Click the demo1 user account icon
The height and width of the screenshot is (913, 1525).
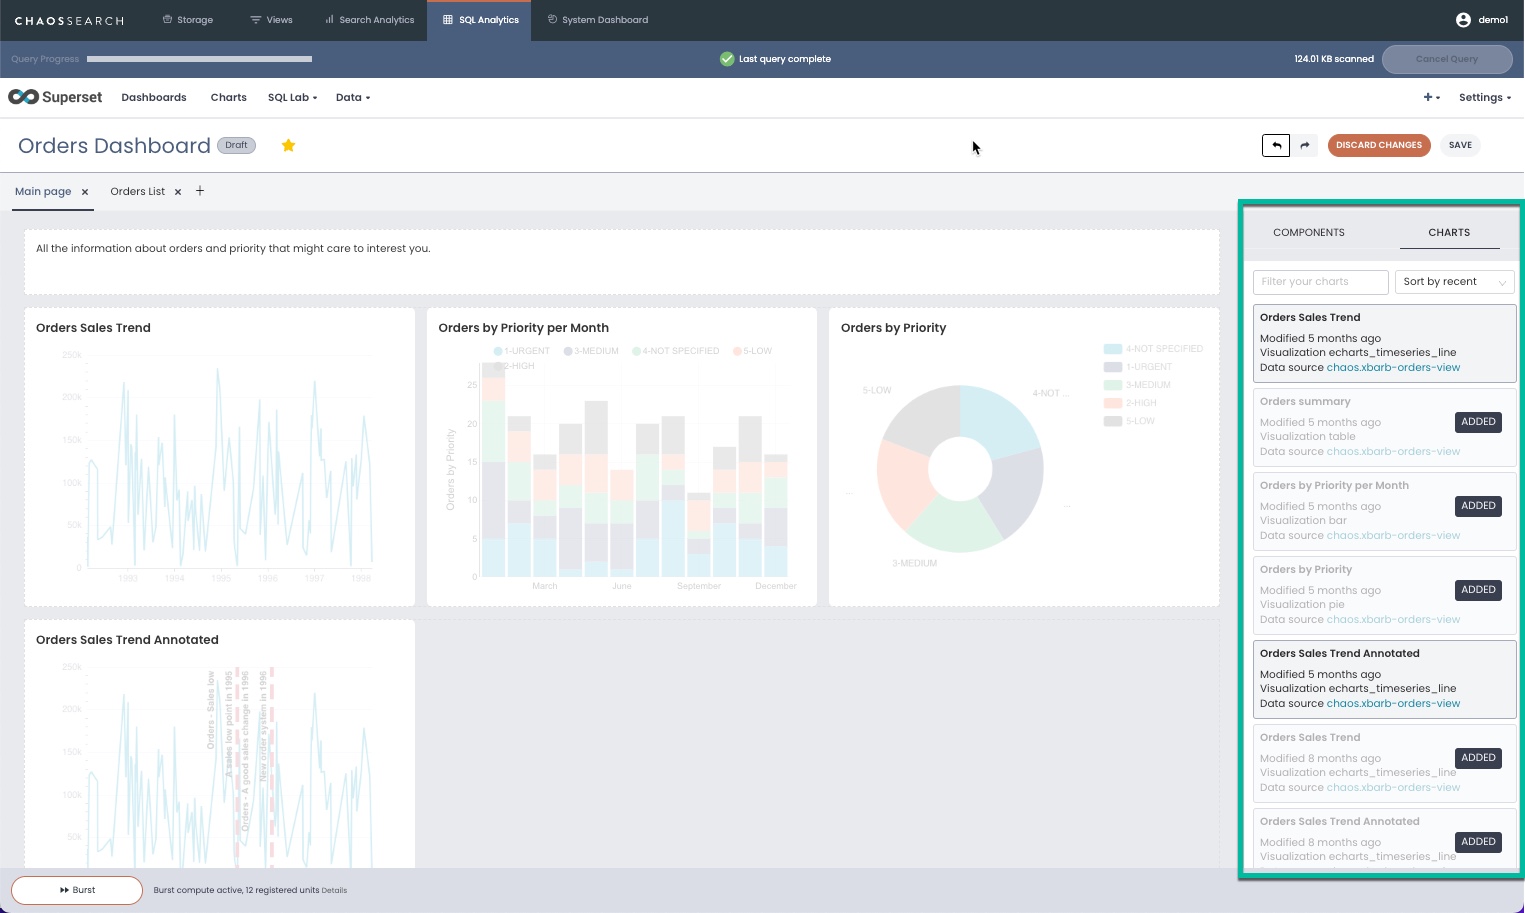coord(1463,20)
